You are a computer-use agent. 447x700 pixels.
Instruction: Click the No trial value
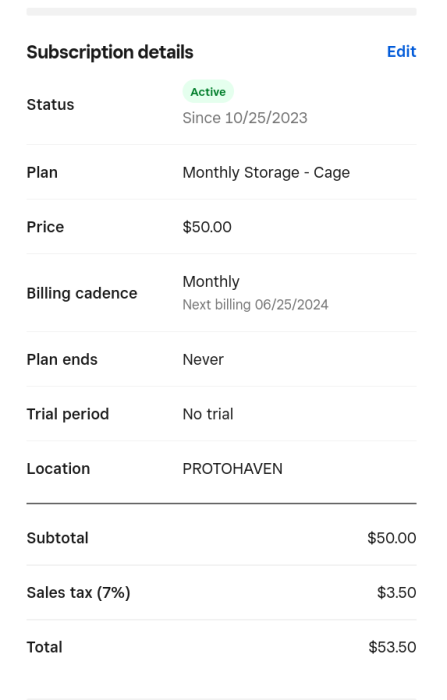click(208, 414)
